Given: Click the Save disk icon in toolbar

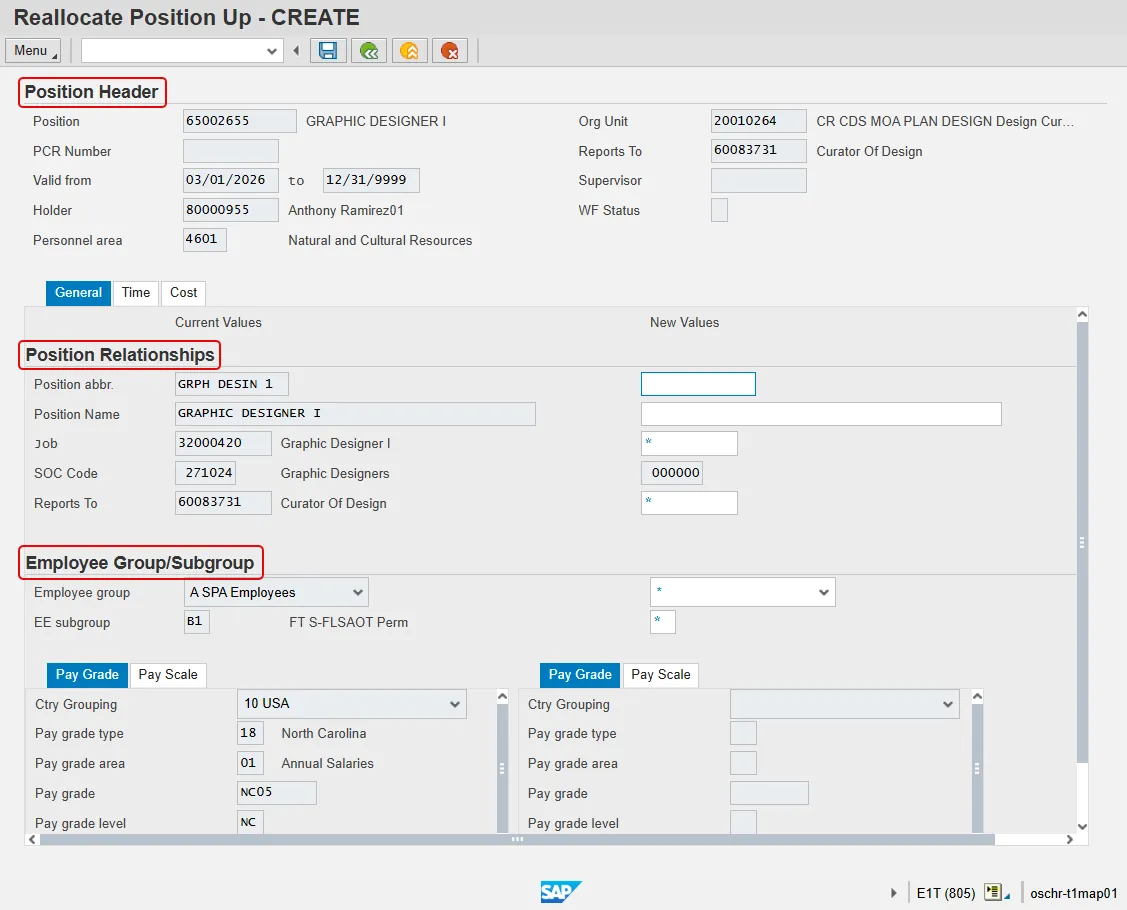Looking at the screenshot, I should [328, 51].
